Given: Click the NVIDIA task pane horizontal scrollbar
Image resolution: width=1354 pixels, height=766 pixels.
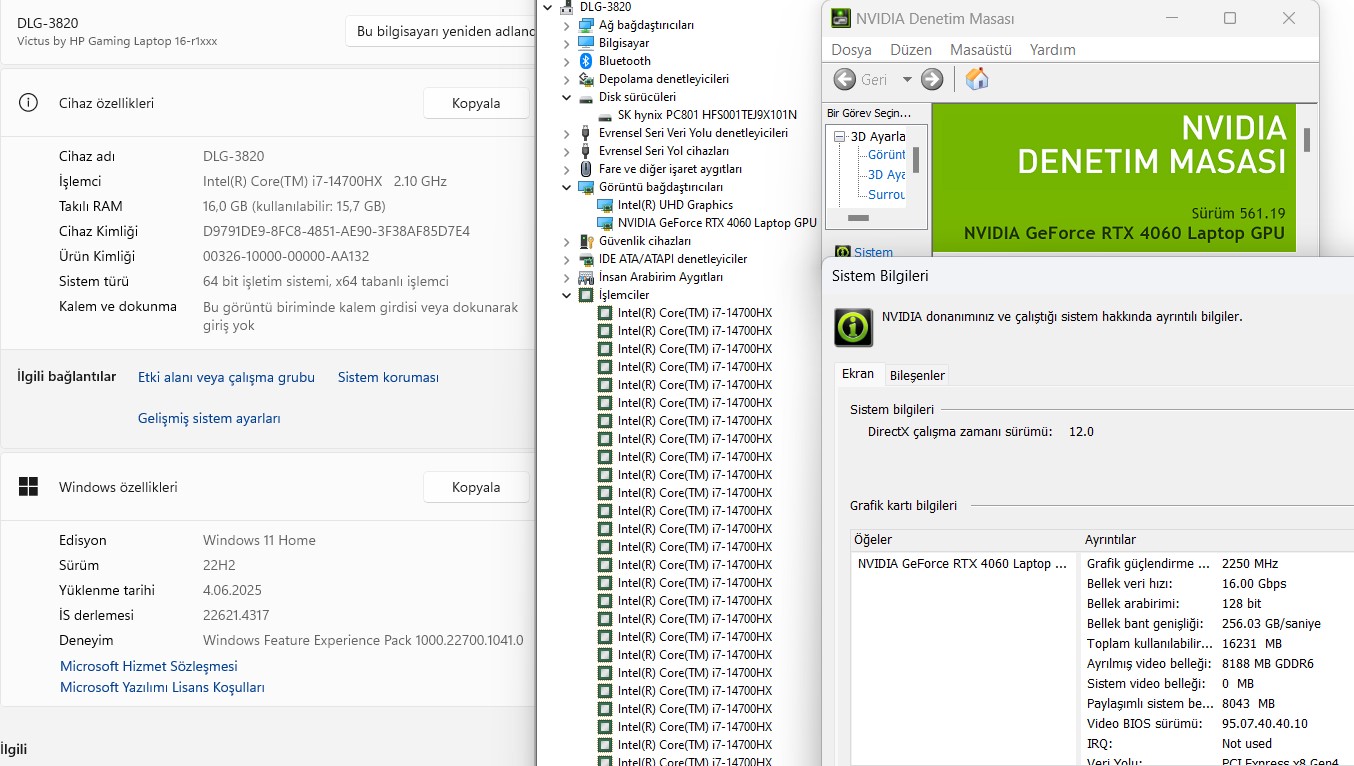Looking at the screenshot, I should click(x=858, y=217).
